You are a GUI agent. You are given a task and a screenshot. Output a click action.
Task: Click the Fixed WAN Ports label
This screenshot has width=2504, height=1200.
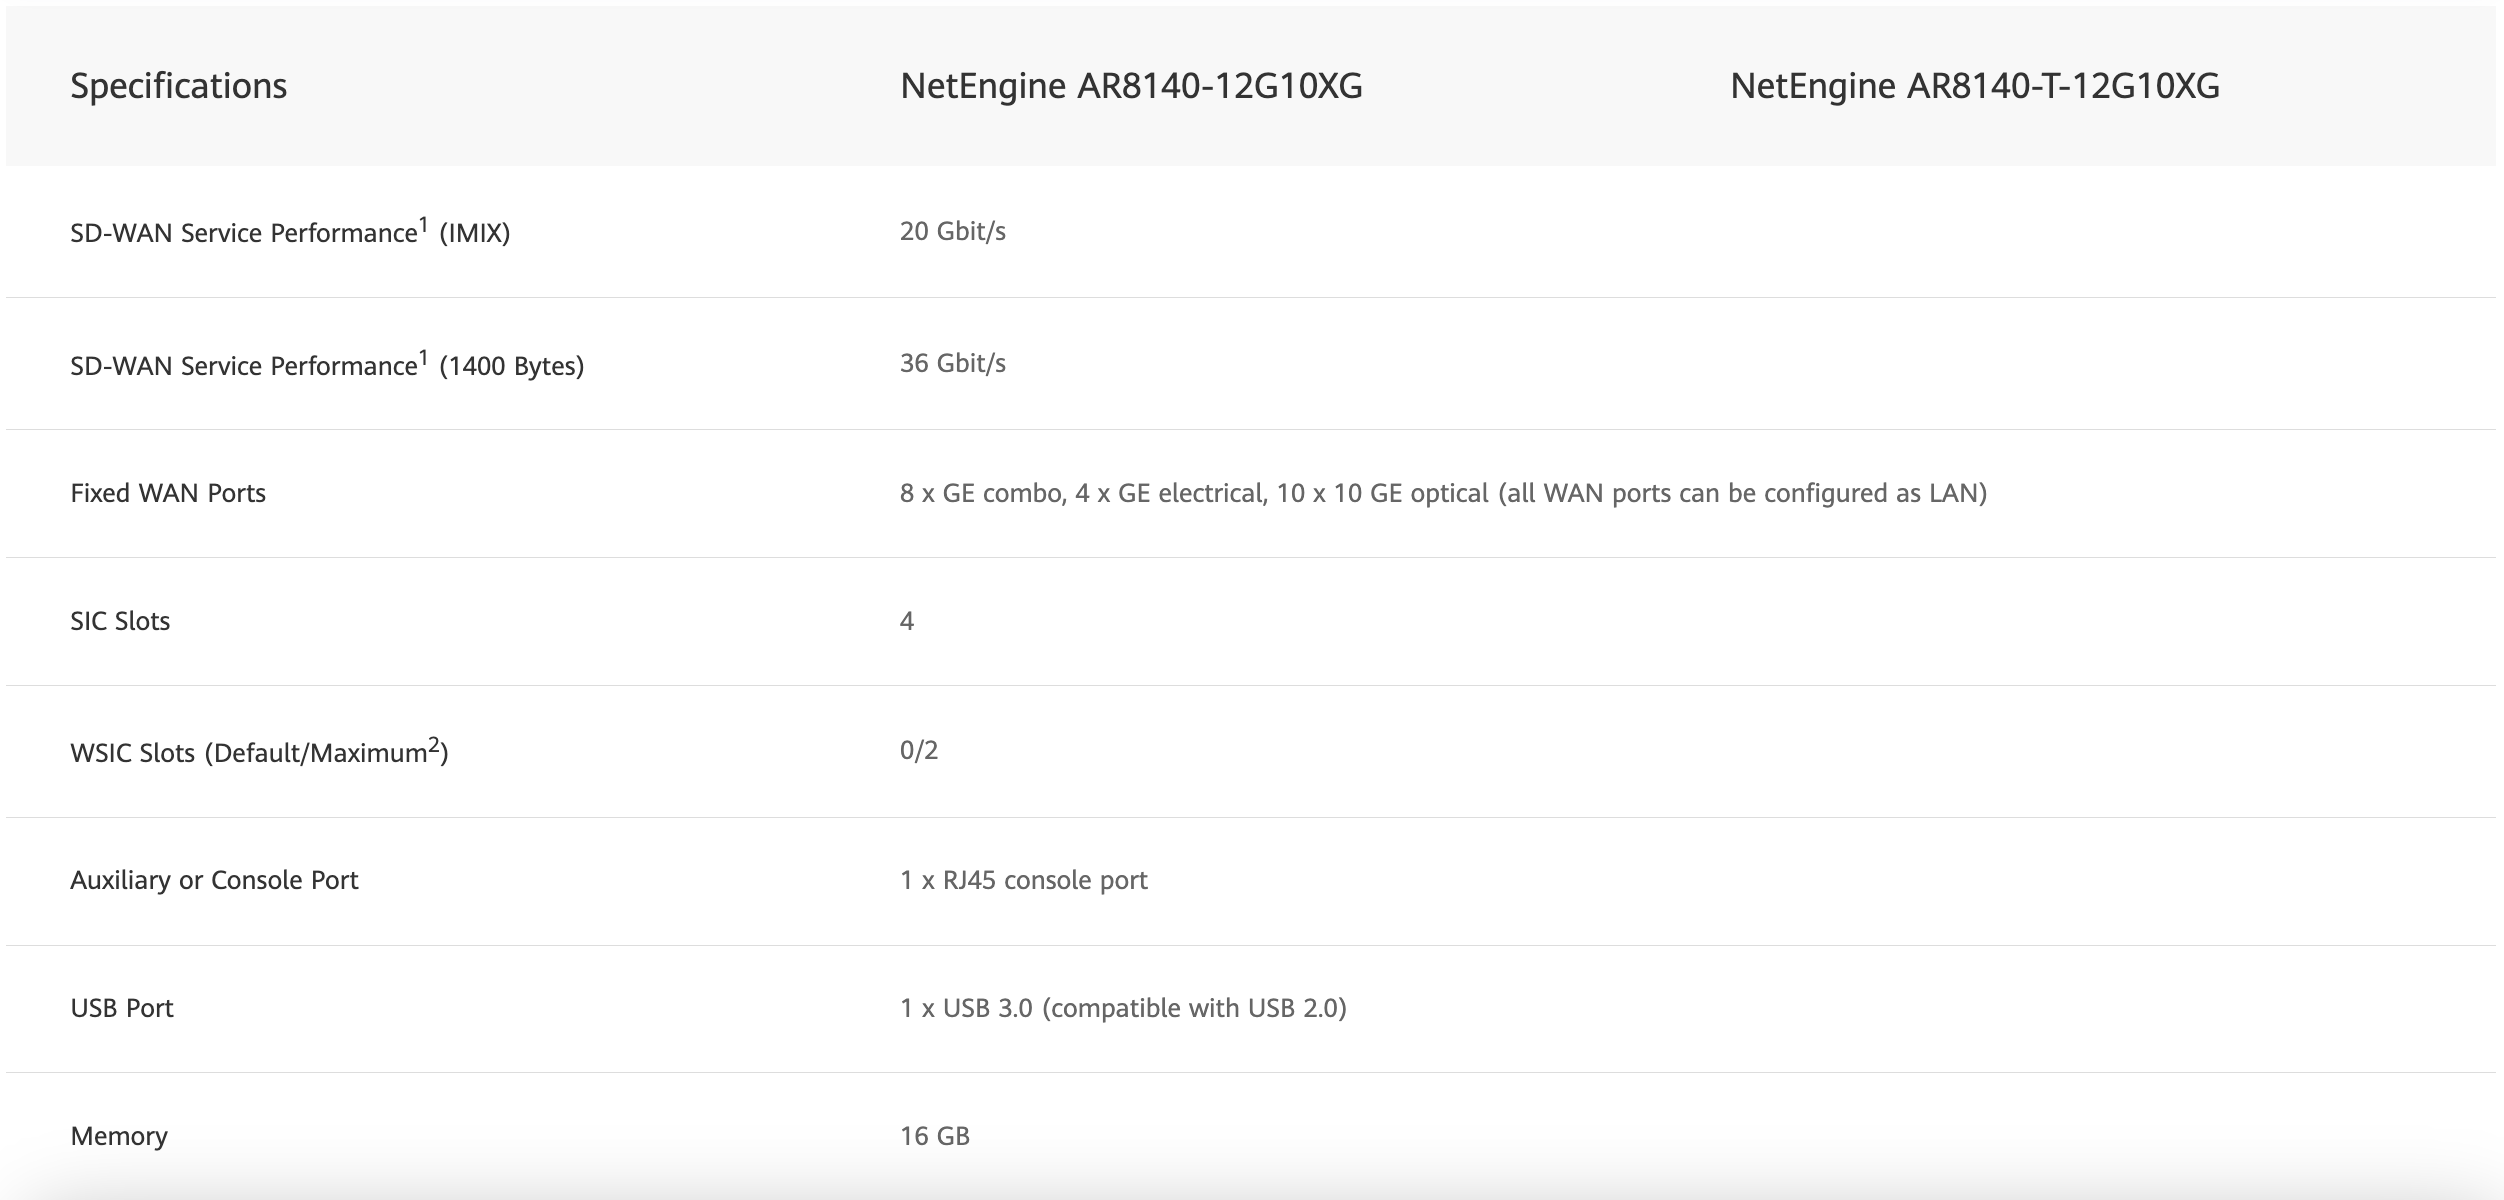(168, 493)
